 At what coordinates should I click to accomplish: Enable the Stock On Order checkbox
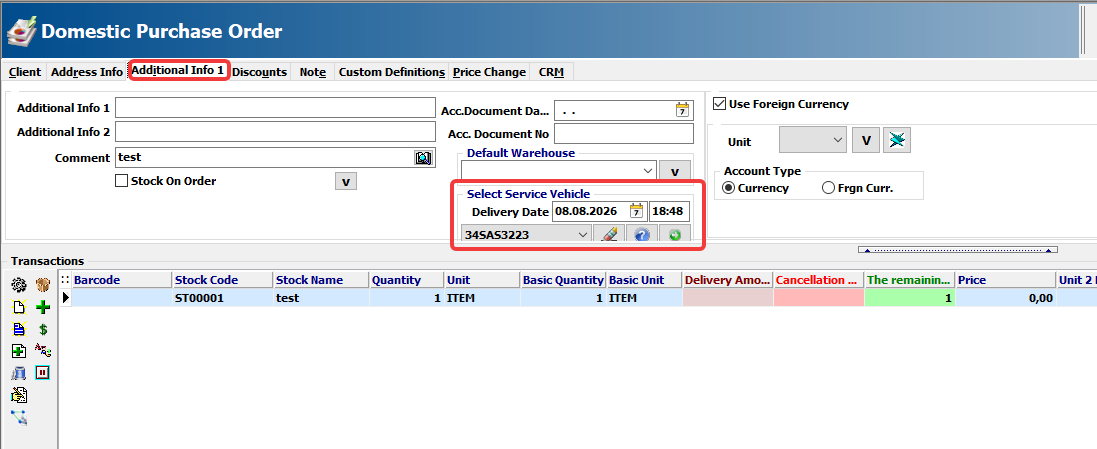[x=121, y=181]
